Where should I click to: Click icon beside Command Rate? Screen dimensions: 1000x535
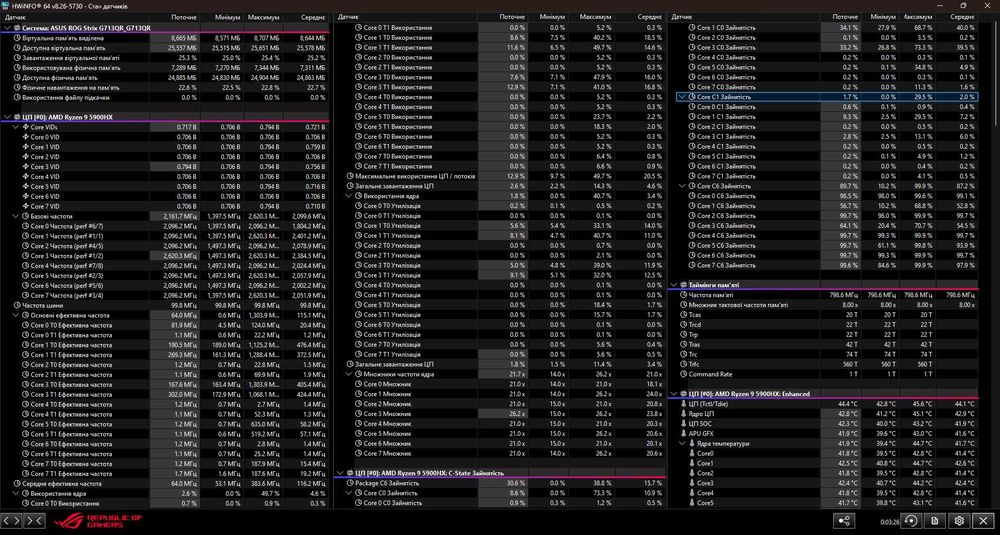pos(684,374)
